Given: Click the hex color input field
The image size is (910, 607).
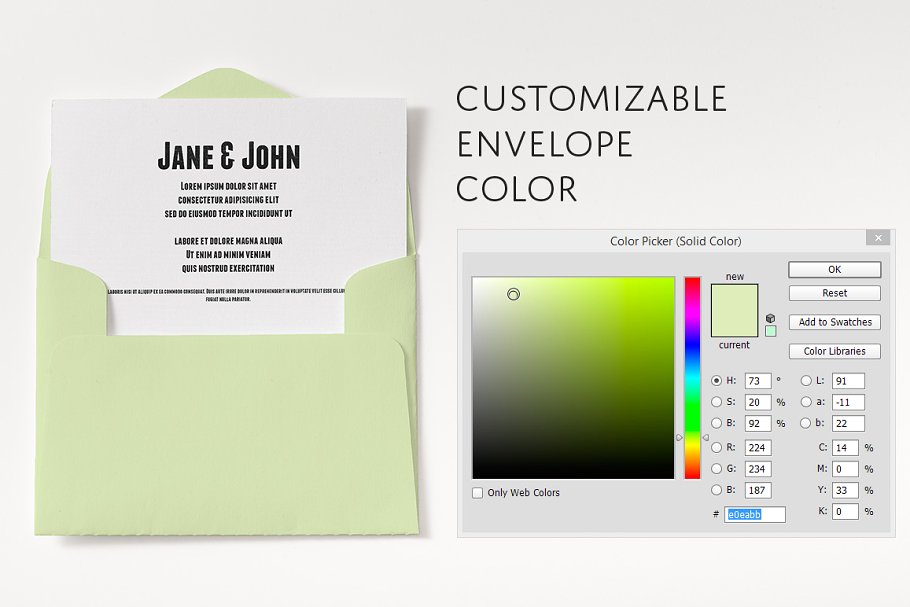Looking at the screenshot, I should click(x=755, y=514).
